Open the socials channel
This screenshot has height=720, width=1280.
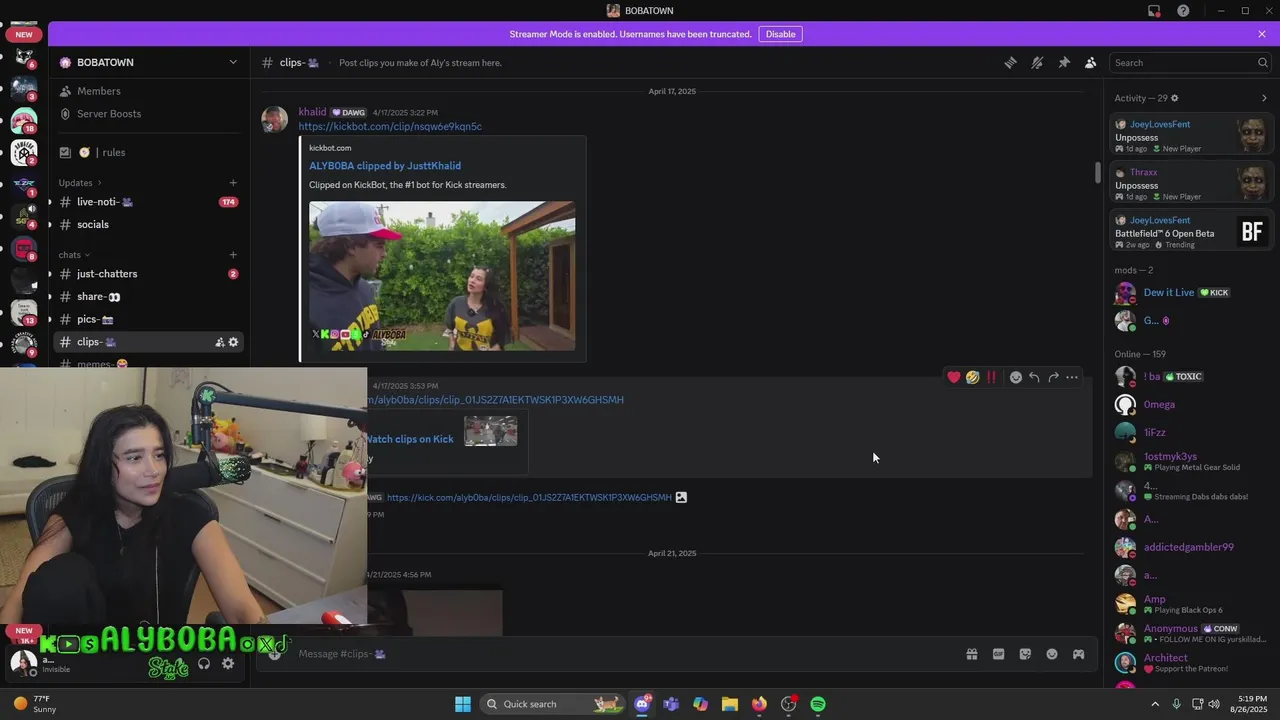click(x=150, y=224)
